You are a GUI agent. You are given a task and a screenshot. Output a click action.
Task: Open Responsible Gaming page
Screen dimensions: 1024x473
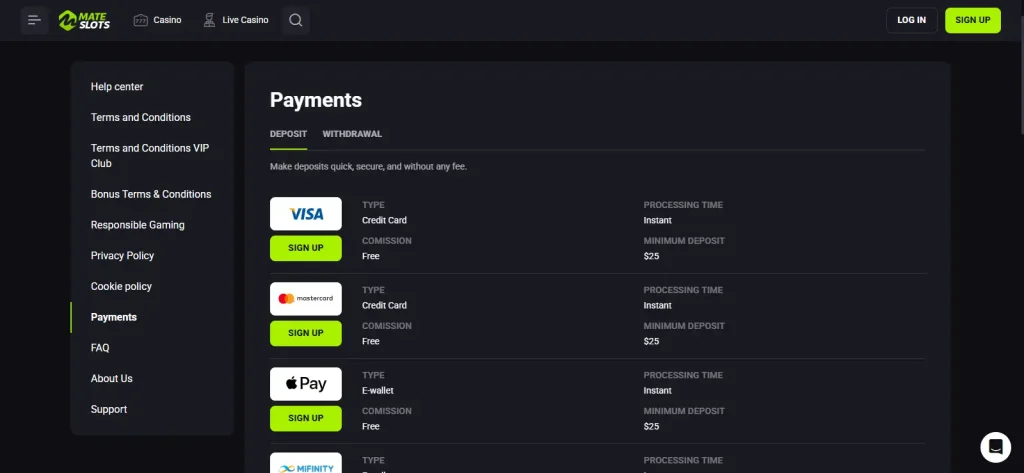[138, 225]
